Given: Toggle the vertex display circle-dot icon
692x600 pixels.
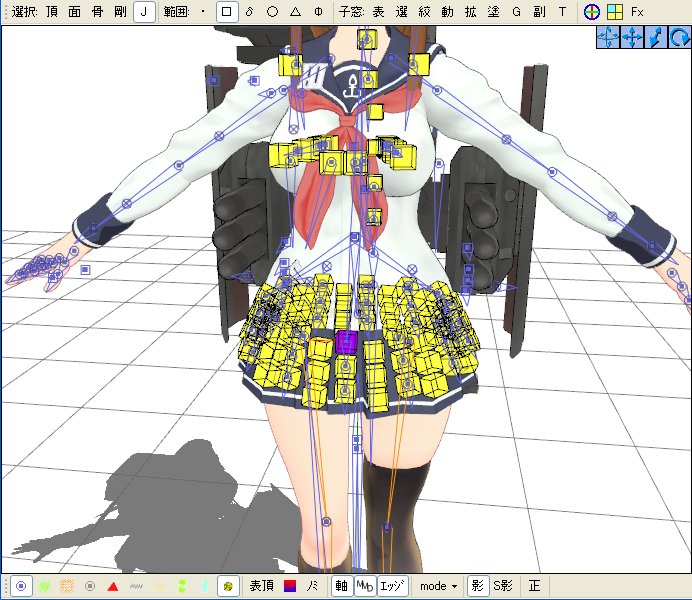Looking at the screenshot, I should pos(21,586).
